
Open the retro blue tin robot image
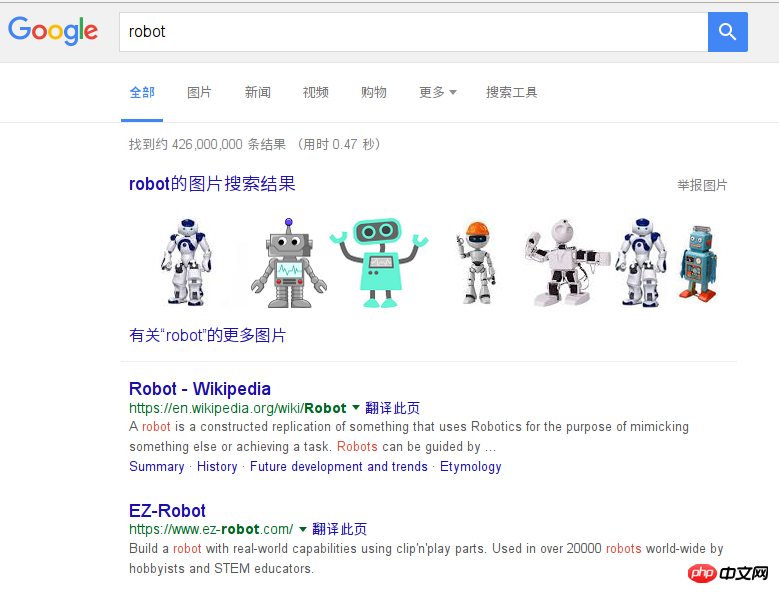[698, 263]
